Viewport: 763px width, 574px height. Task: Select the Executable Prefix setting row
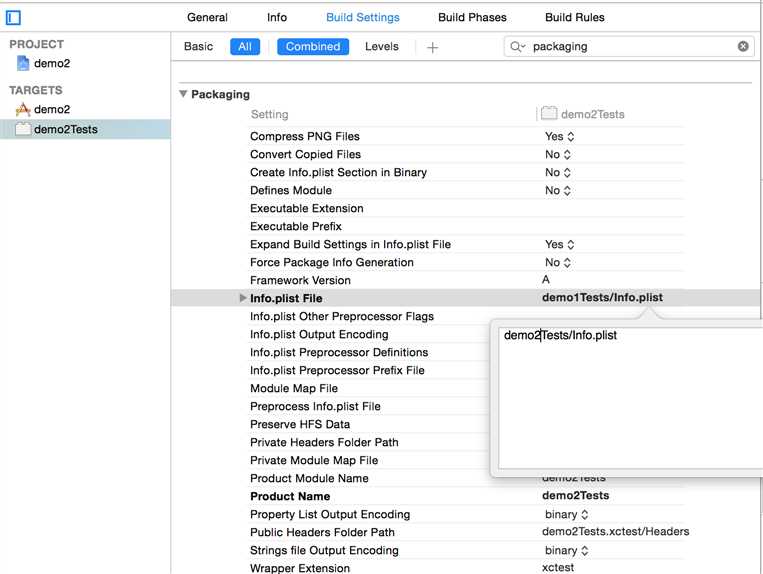pos(466,227)
